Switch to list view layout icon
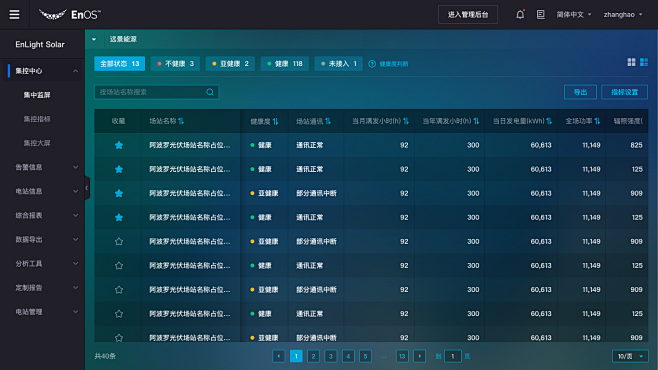The height and width of the screenshot is (370, 658). point(644,63)
